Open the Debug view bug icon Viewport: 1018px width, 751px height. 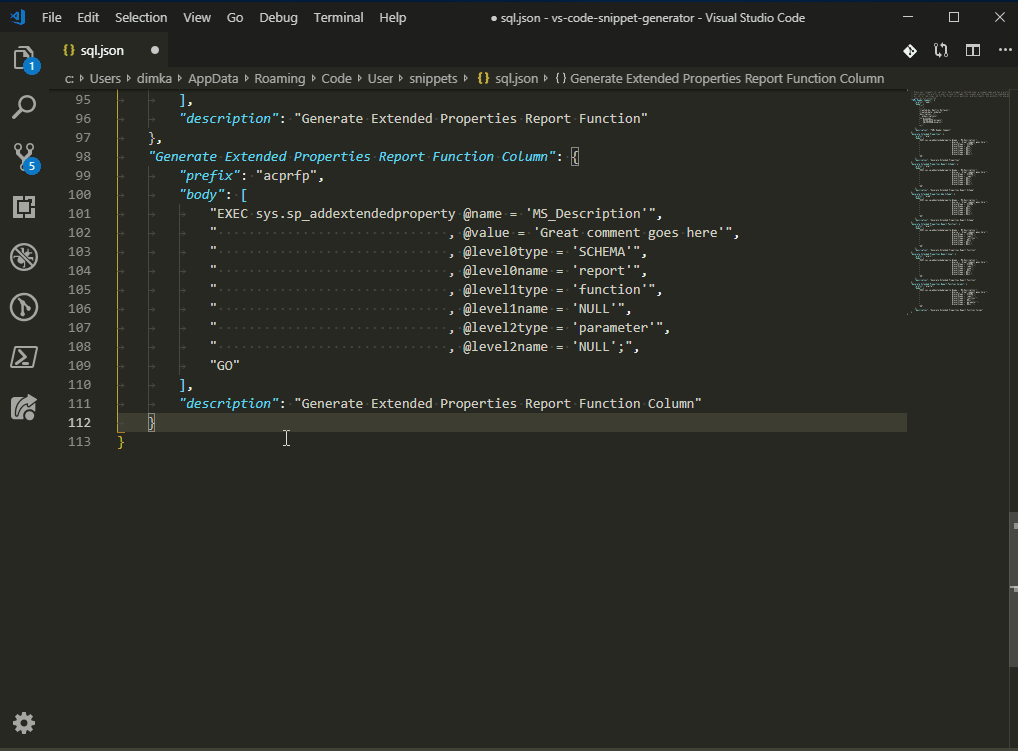[24, 257]
